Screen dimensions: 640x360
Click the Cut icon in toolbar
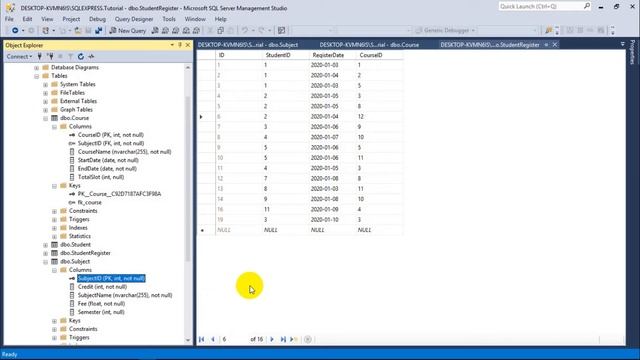210,31
